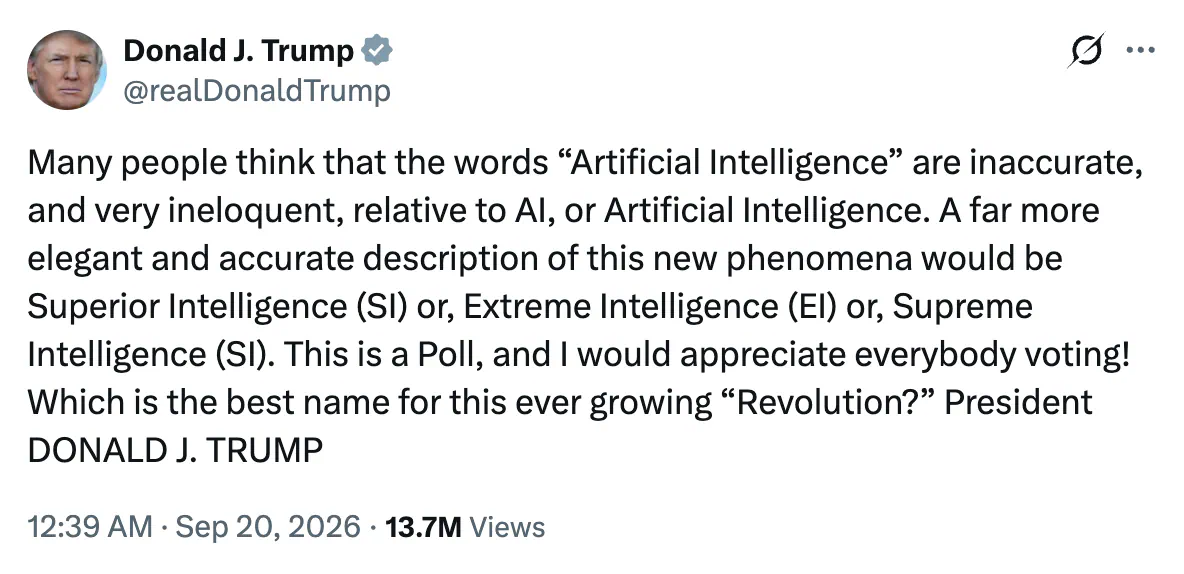Click the blue verified badge icon
The width and height of the screenshot is (1184, 574).
point(377,51)
